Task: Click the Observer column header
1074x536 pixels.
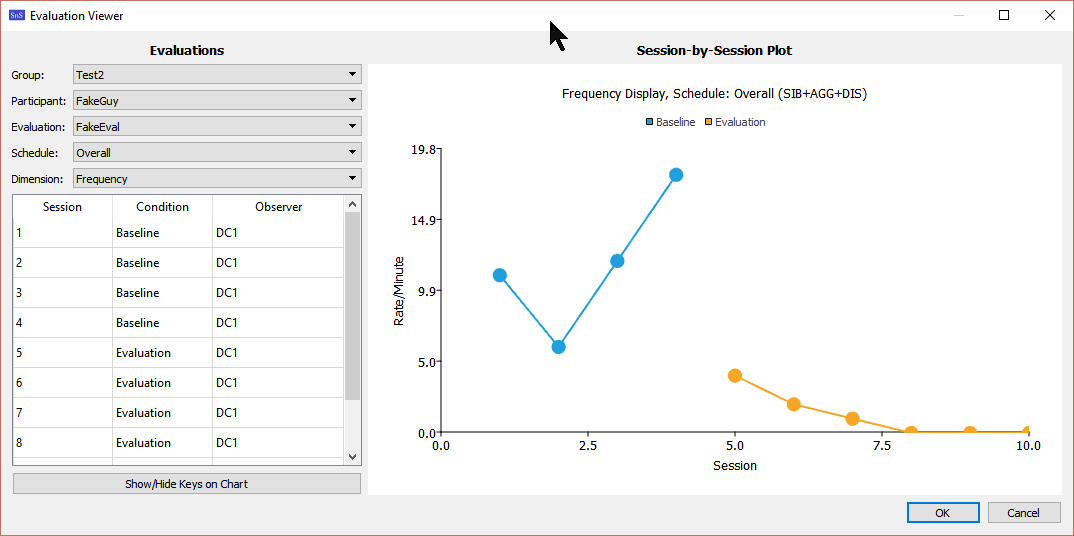Action: tap(278, 207)
